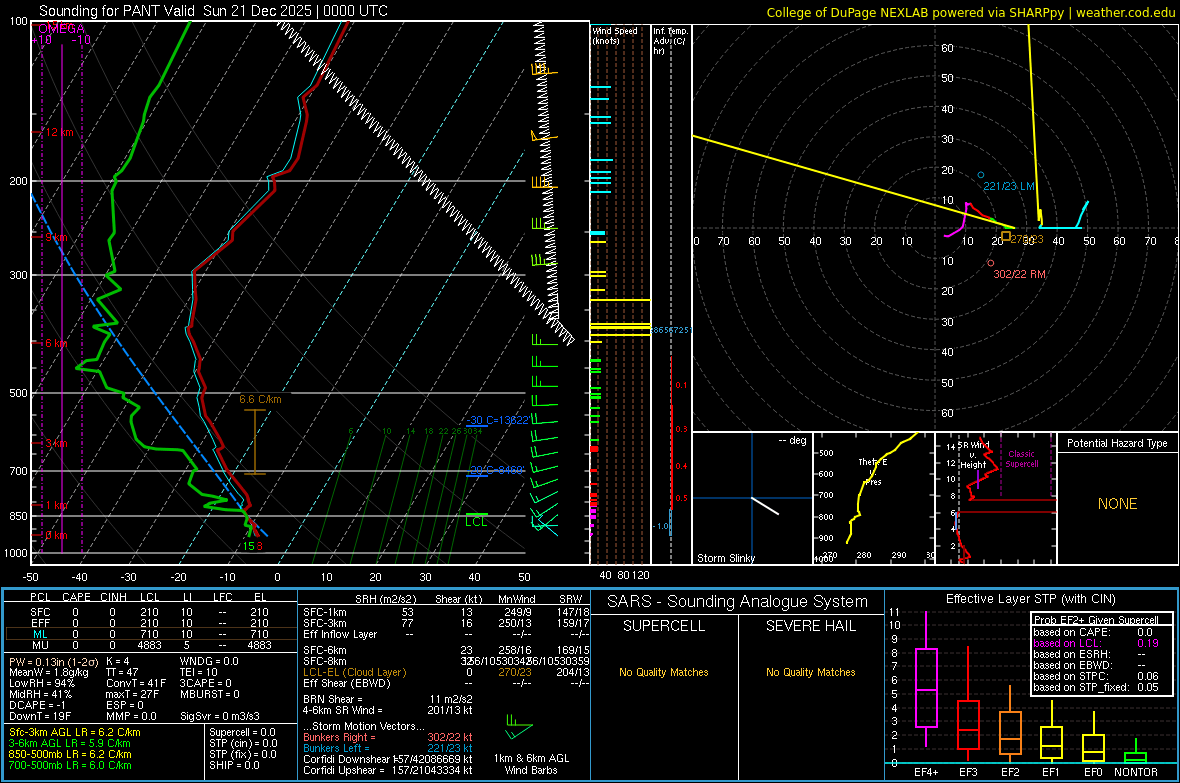Click 'DownT = 19F' value
Screen dimensions: 1180x783
tap(41, 716)
